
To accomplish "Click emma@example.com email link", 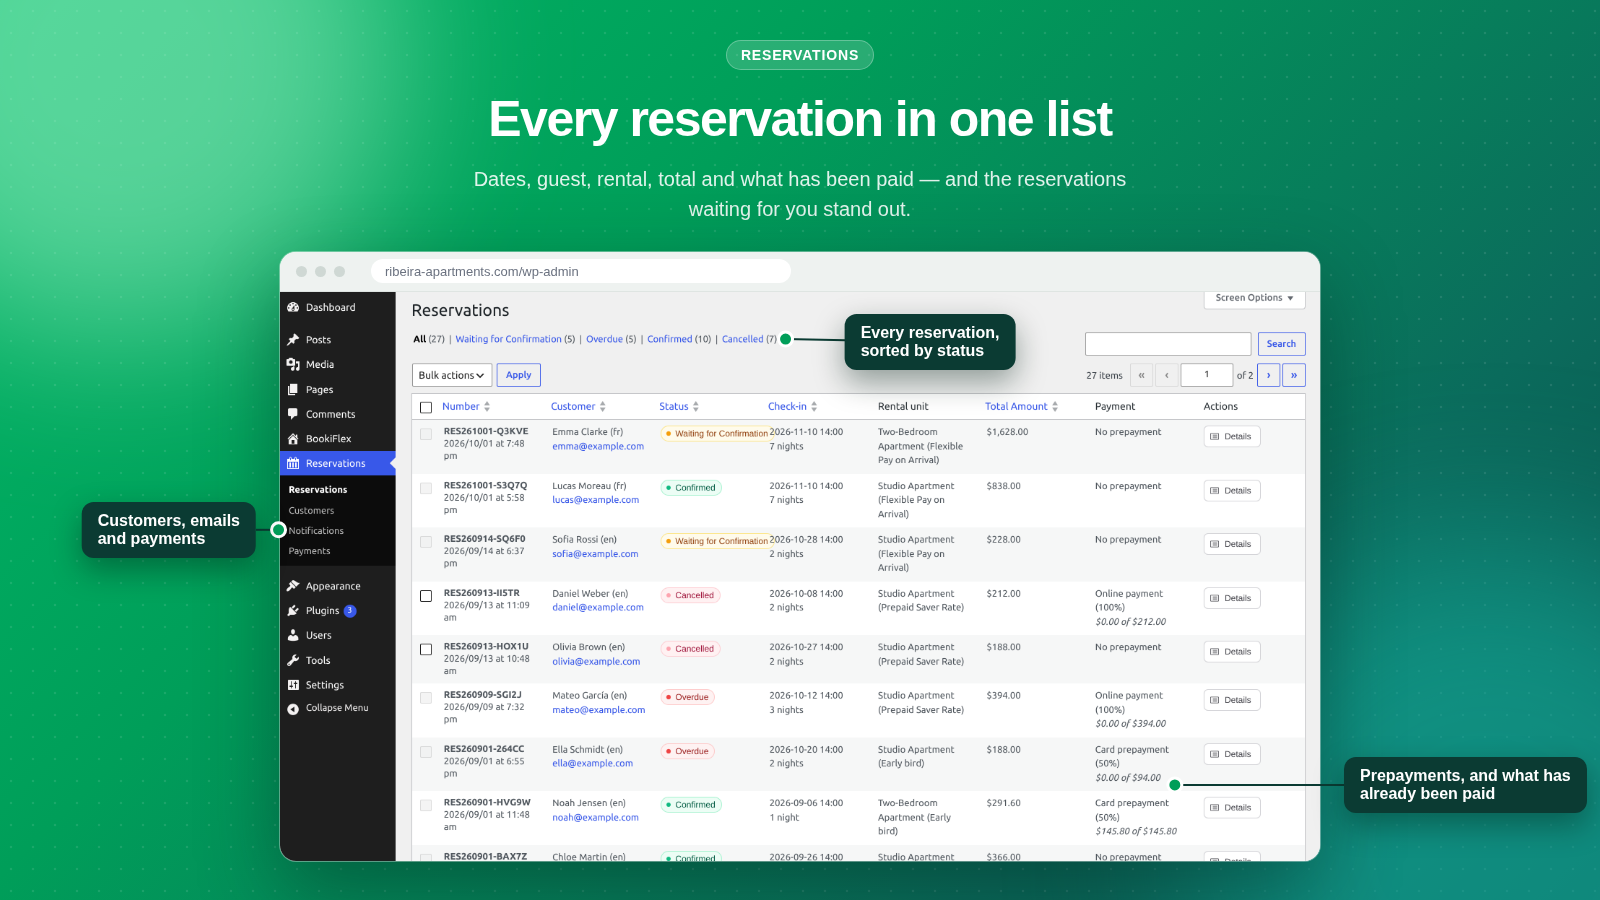I will coord(598,447).
